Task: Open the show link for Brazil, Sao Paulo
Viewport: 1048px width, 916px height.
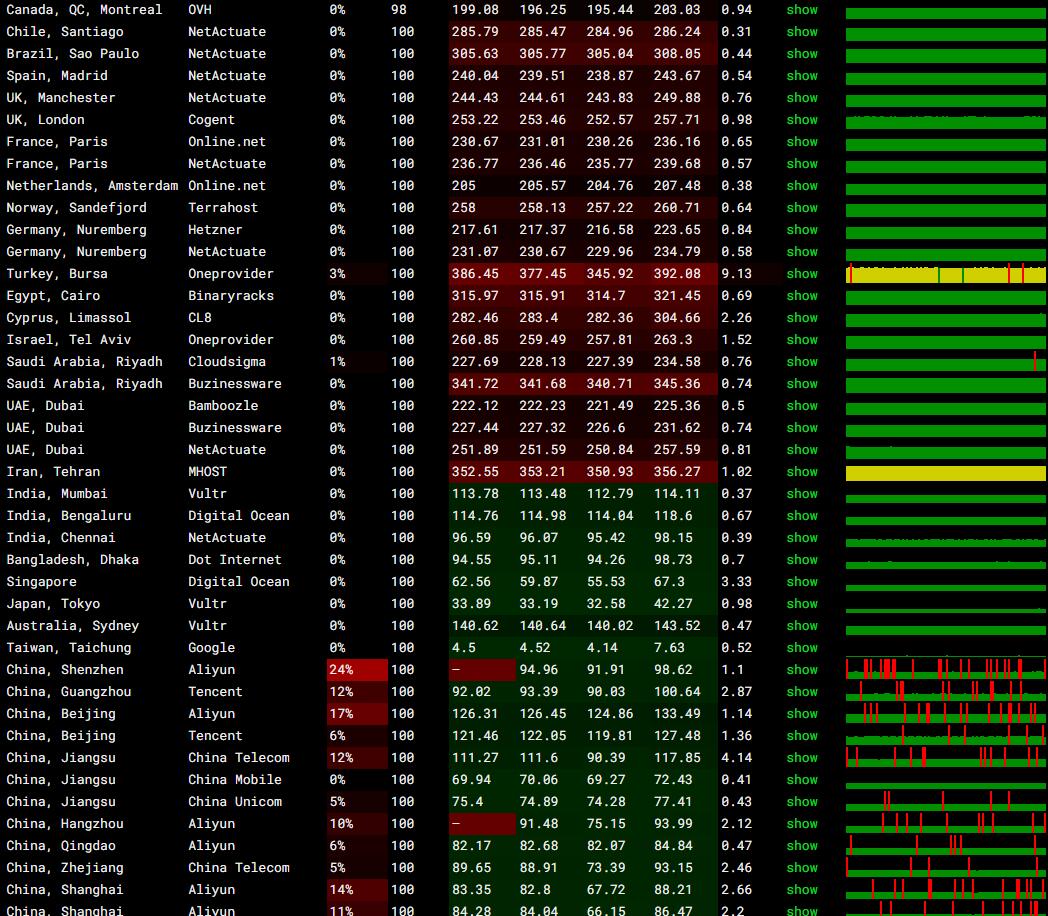Action: (801, 53)
